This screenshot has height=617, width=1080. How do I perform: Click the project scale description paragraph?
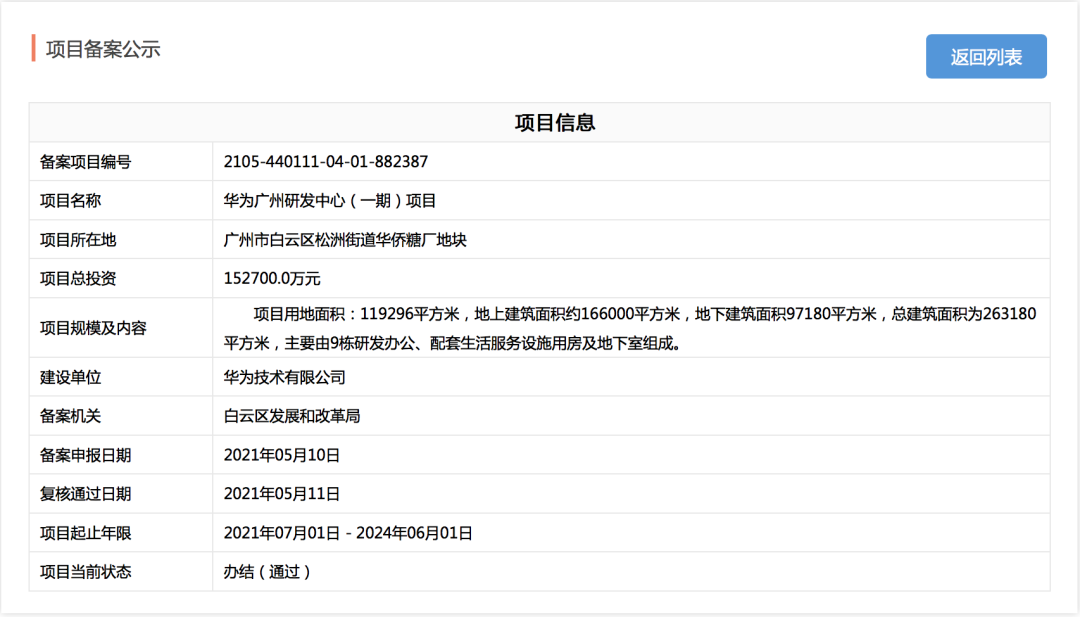coord(630,328)
